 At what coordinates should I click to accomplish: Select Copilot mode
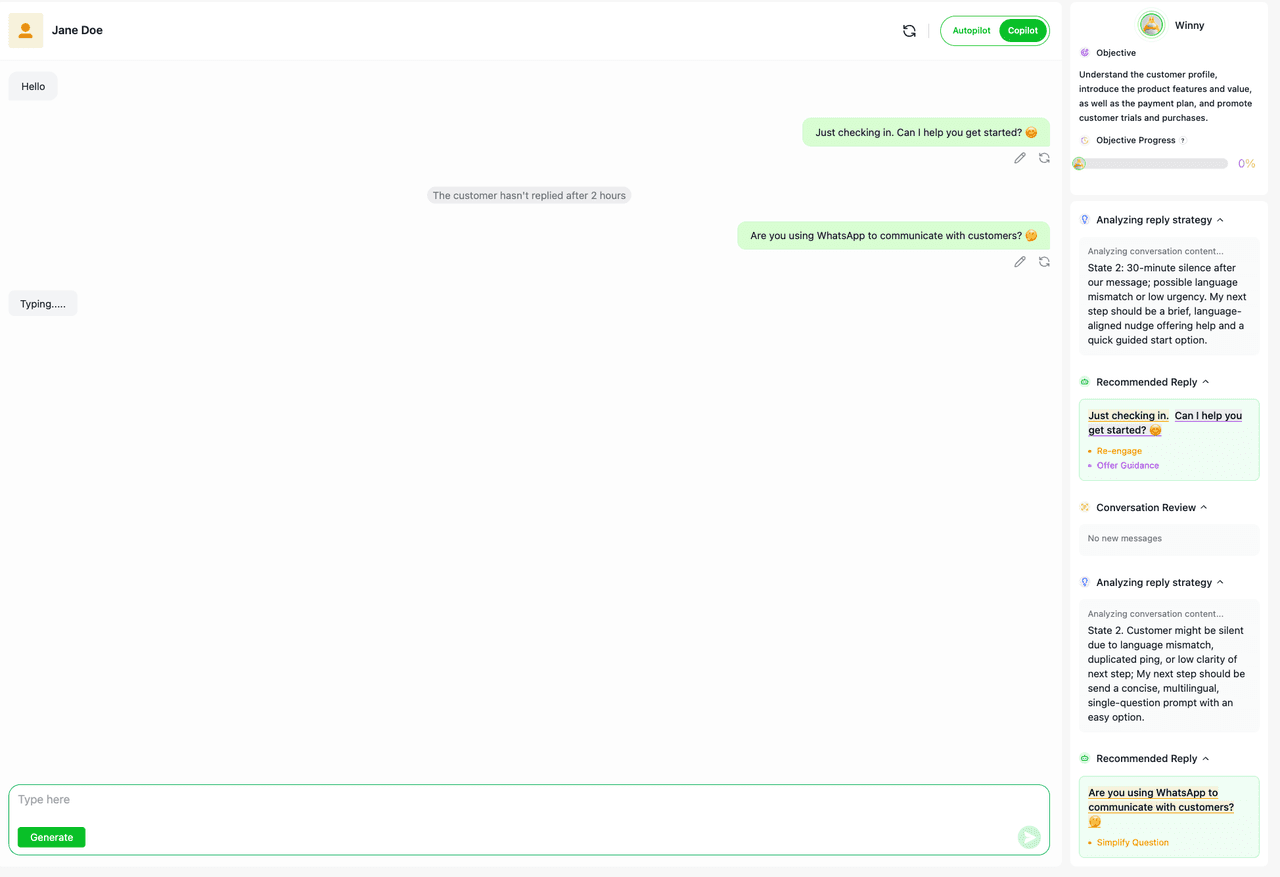(1023, 31)
